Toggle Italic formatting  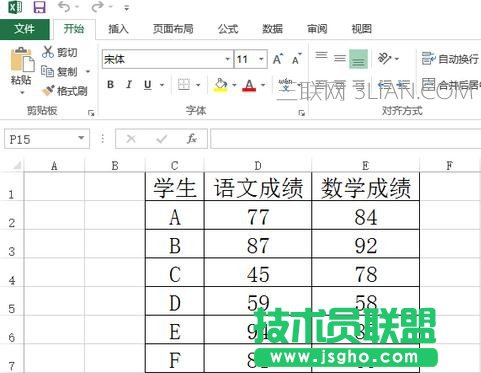(x=129, y=85)
